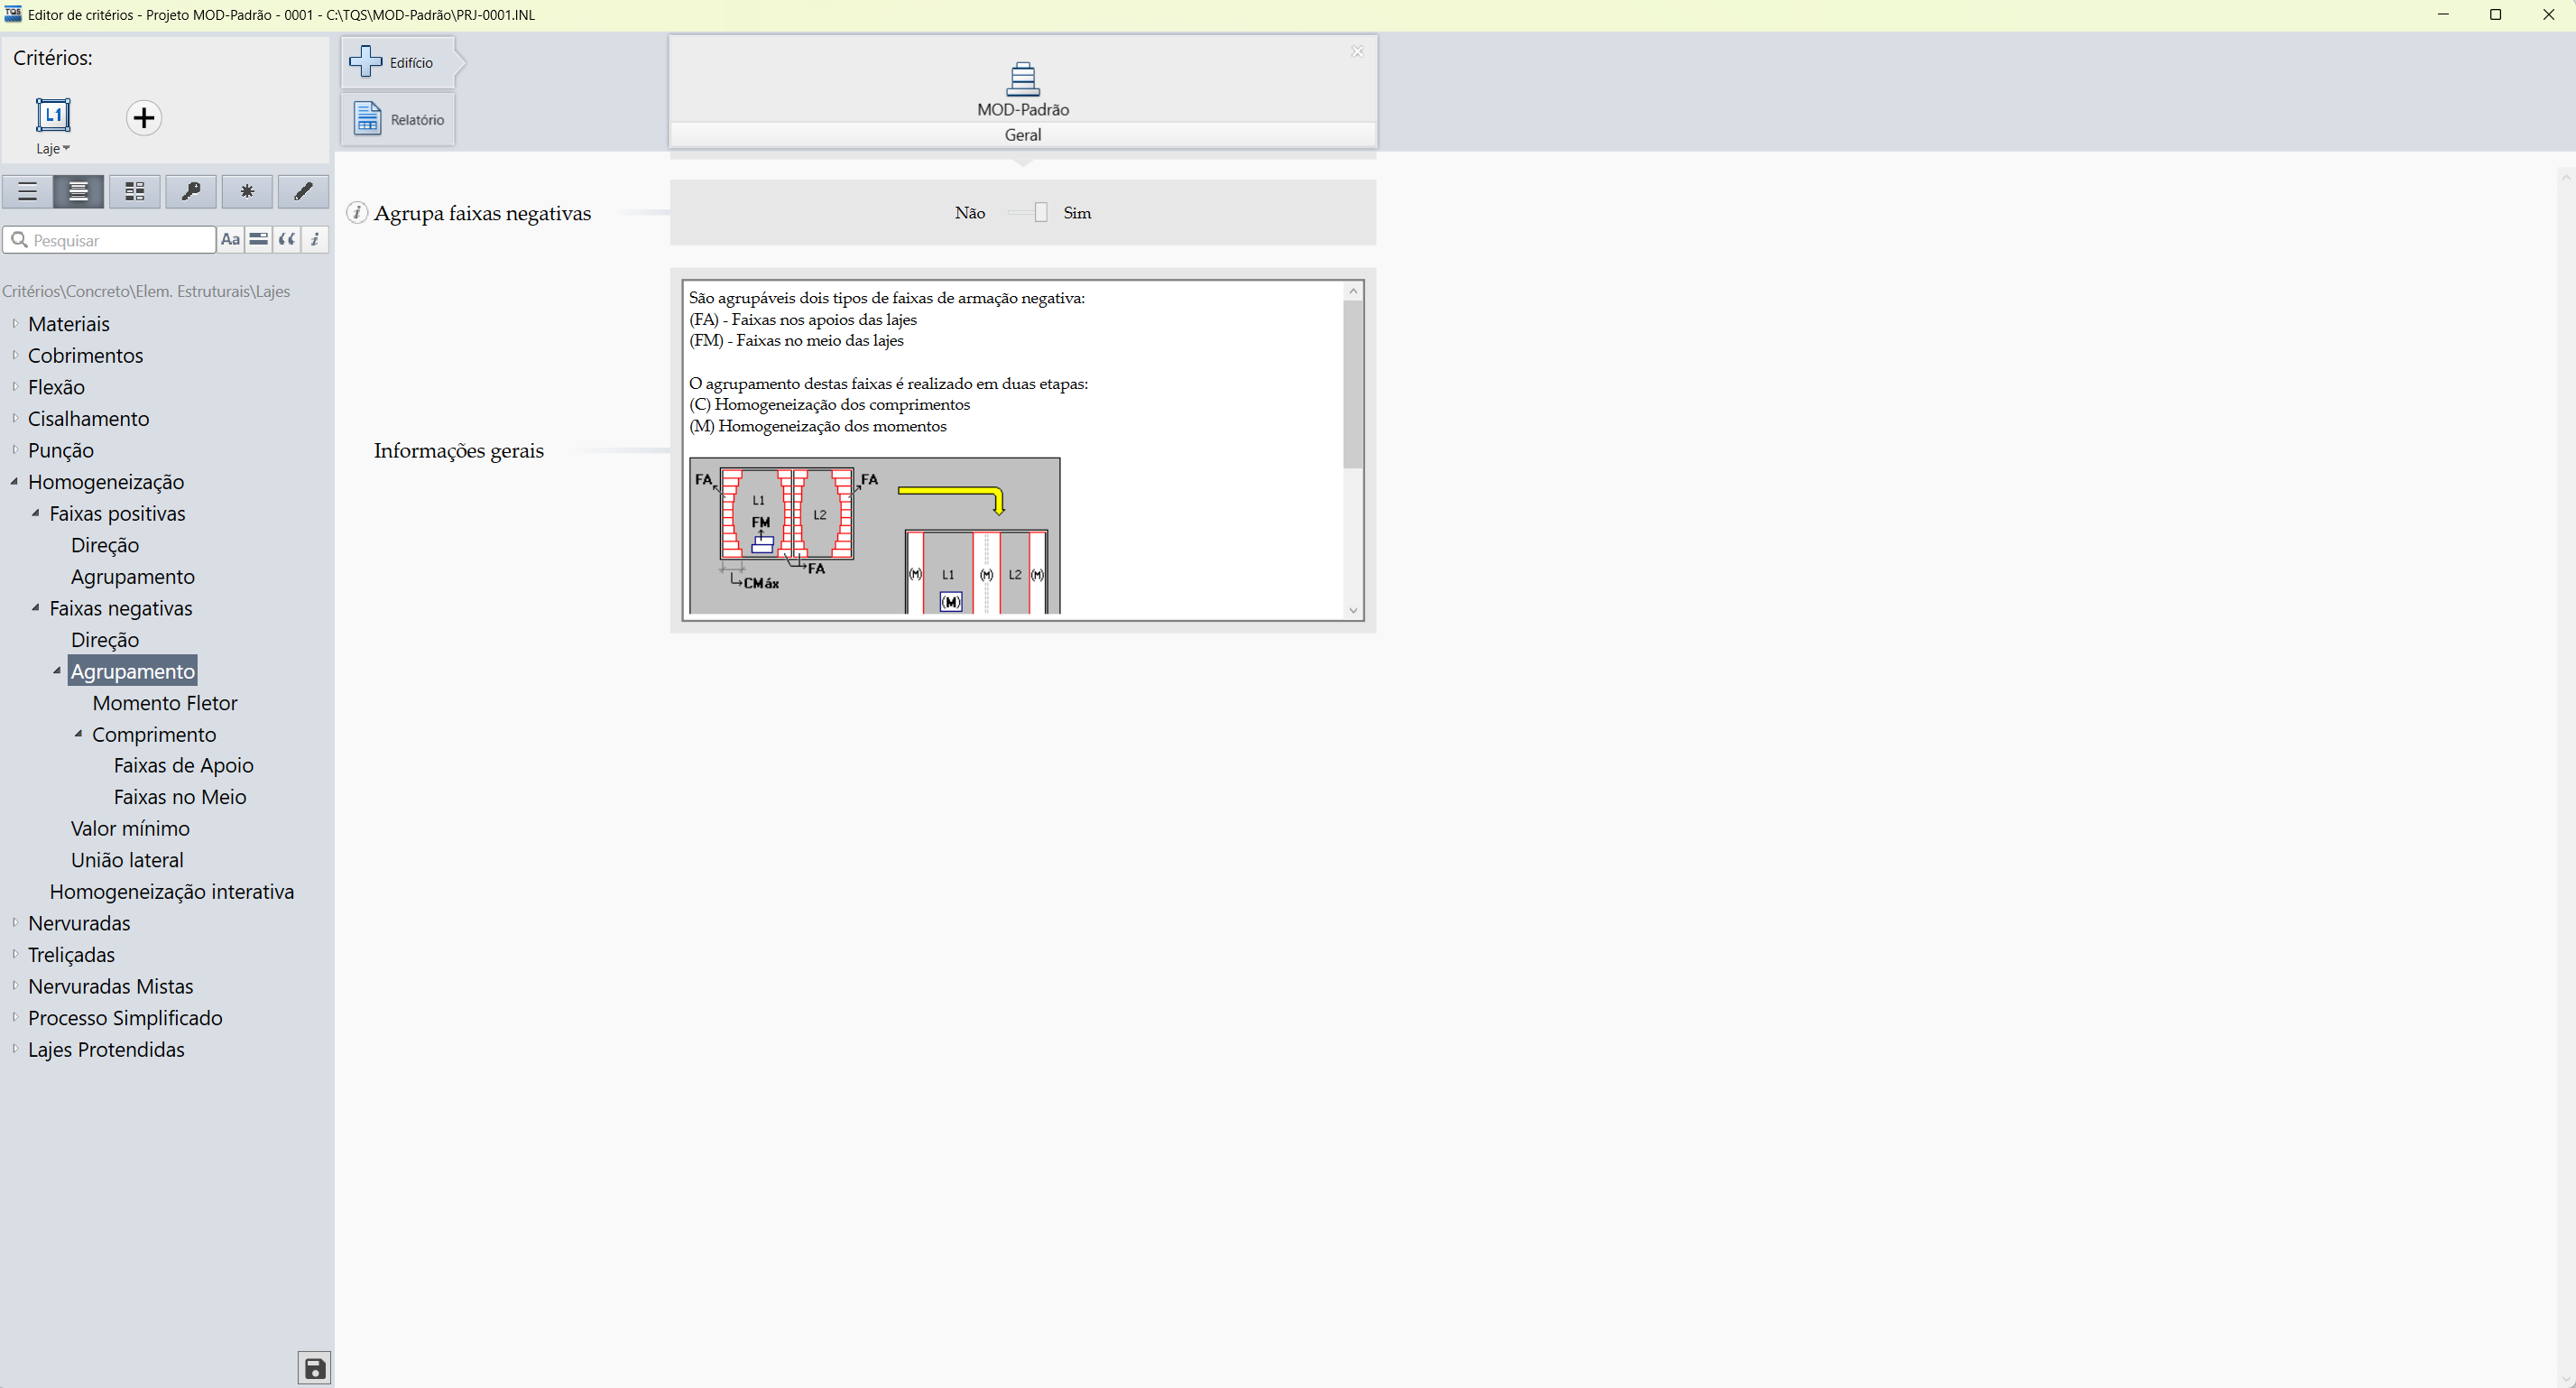Click the info icon beside Agrupa faixas negativas
Viewport: 2576px width, 1388px height.
click(x=357, y=213)
